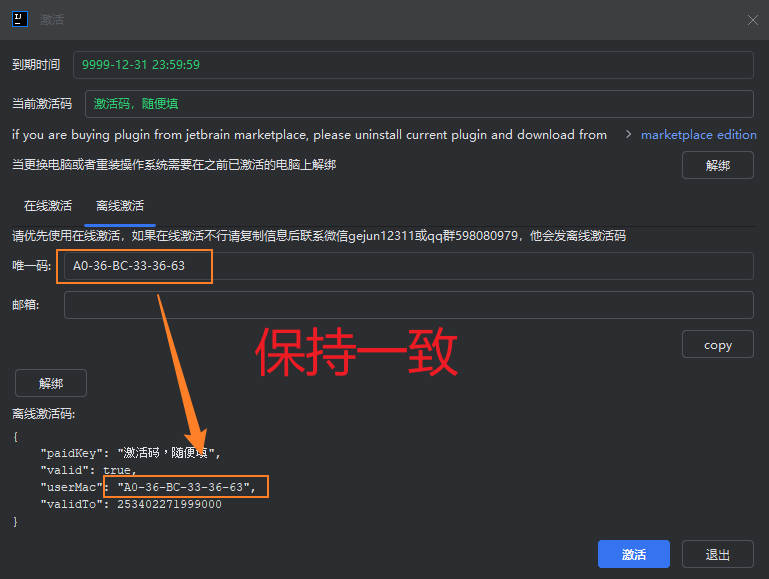Screen dimensions: 769x579
Task: Click the IntelliJ logo in the title bar
Action: tap(19, 19)
